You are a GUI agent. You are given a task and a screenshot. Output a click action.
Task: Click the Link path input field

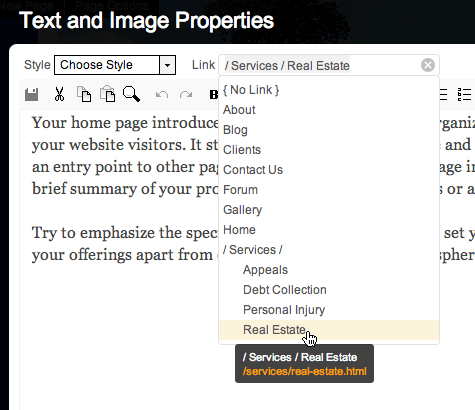pyautogui.click(x=320, y=65)
